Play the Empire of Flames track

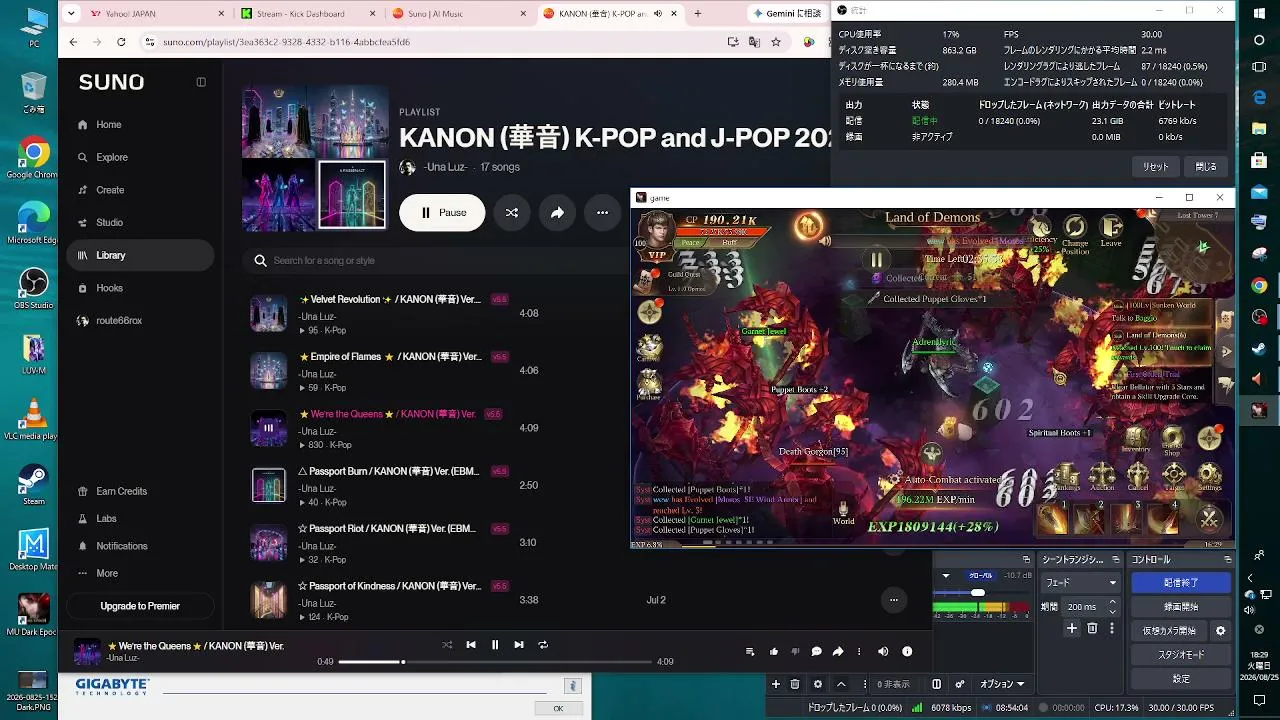click(x=268, y=371)
